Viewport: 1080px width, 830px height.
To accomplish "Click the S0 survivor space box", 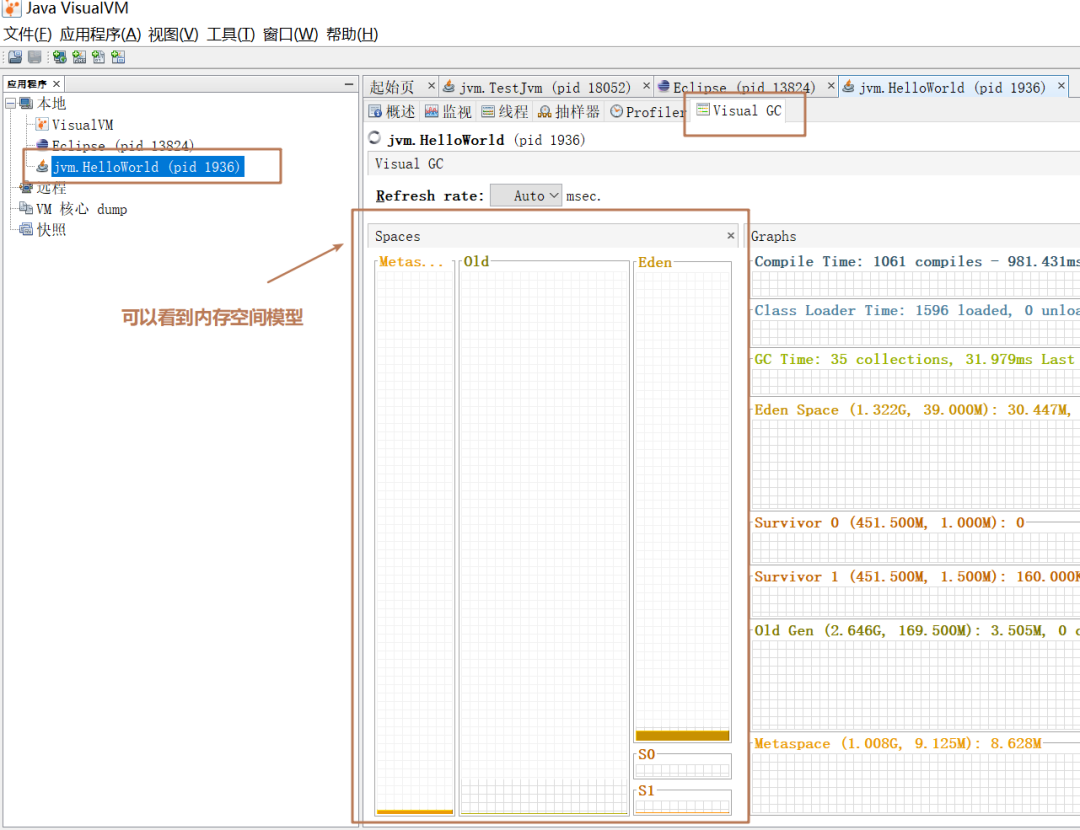I will tap(683, 764).
